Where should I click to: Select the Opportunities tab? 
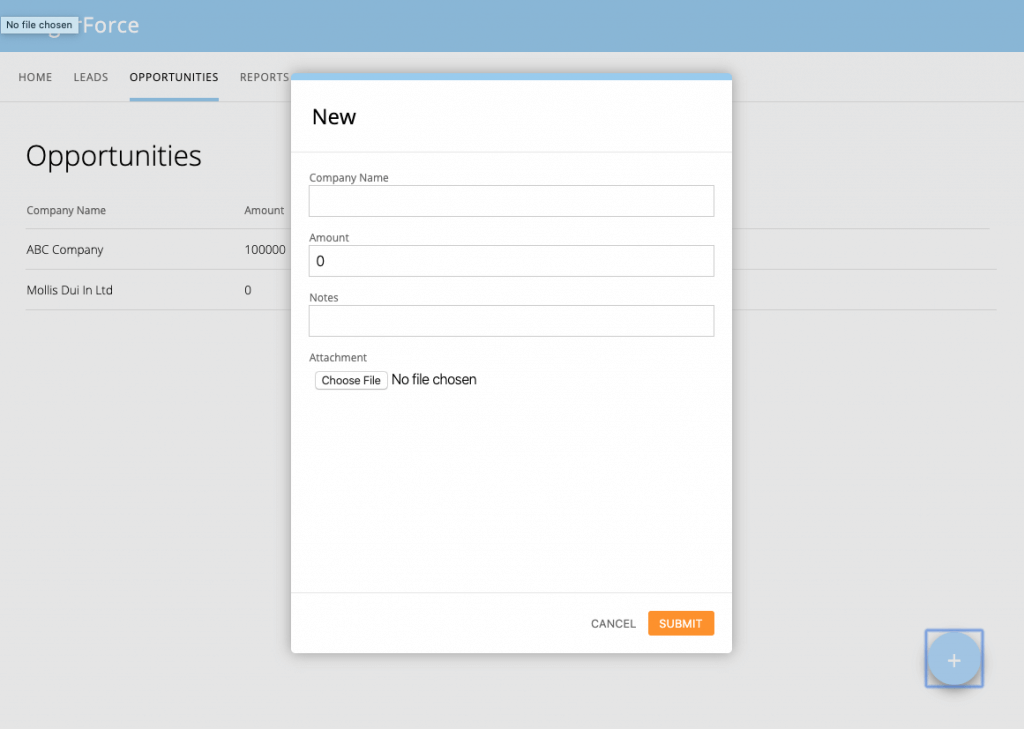coord(174,77)
